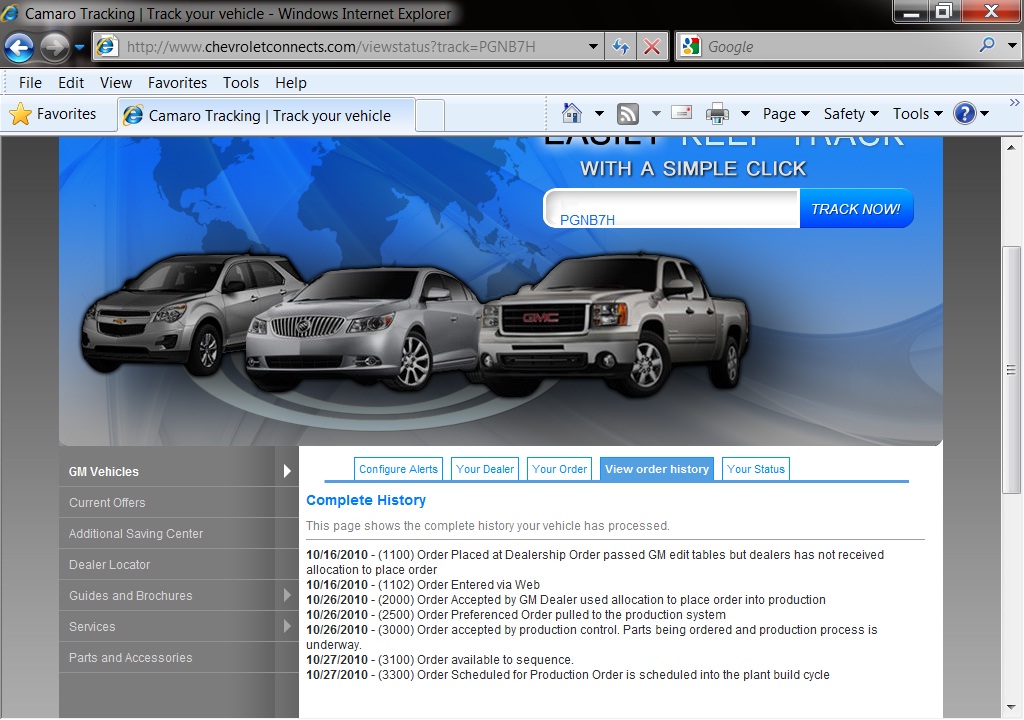The width and height of the screenshot is (1024, 720).
Task: Expand the Print options dropdown arrow
Action: tap(744, 114)
